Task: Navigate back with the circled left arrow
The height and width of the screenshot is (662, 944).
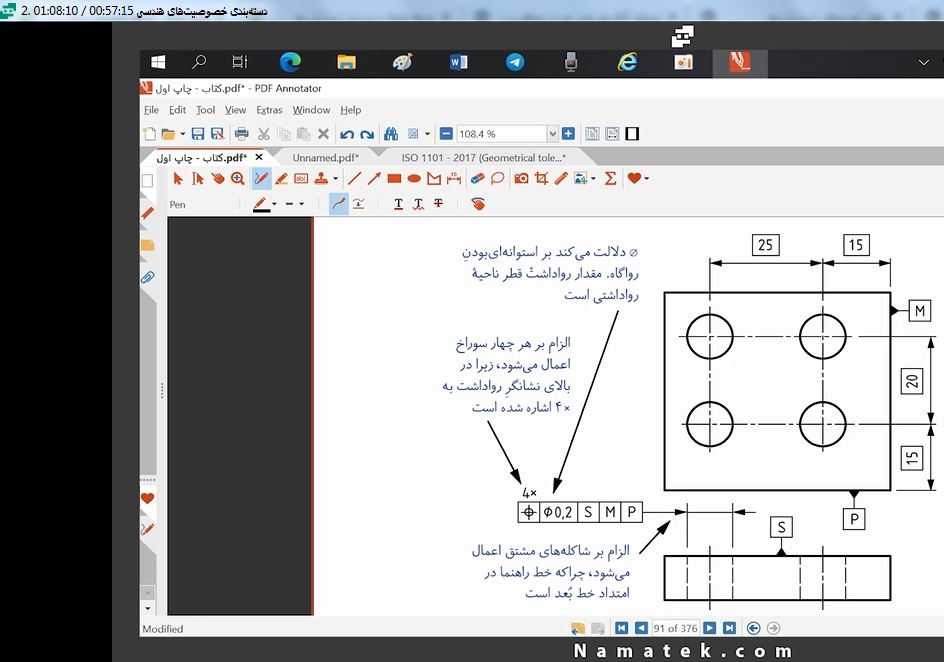Action: [753, 628]
